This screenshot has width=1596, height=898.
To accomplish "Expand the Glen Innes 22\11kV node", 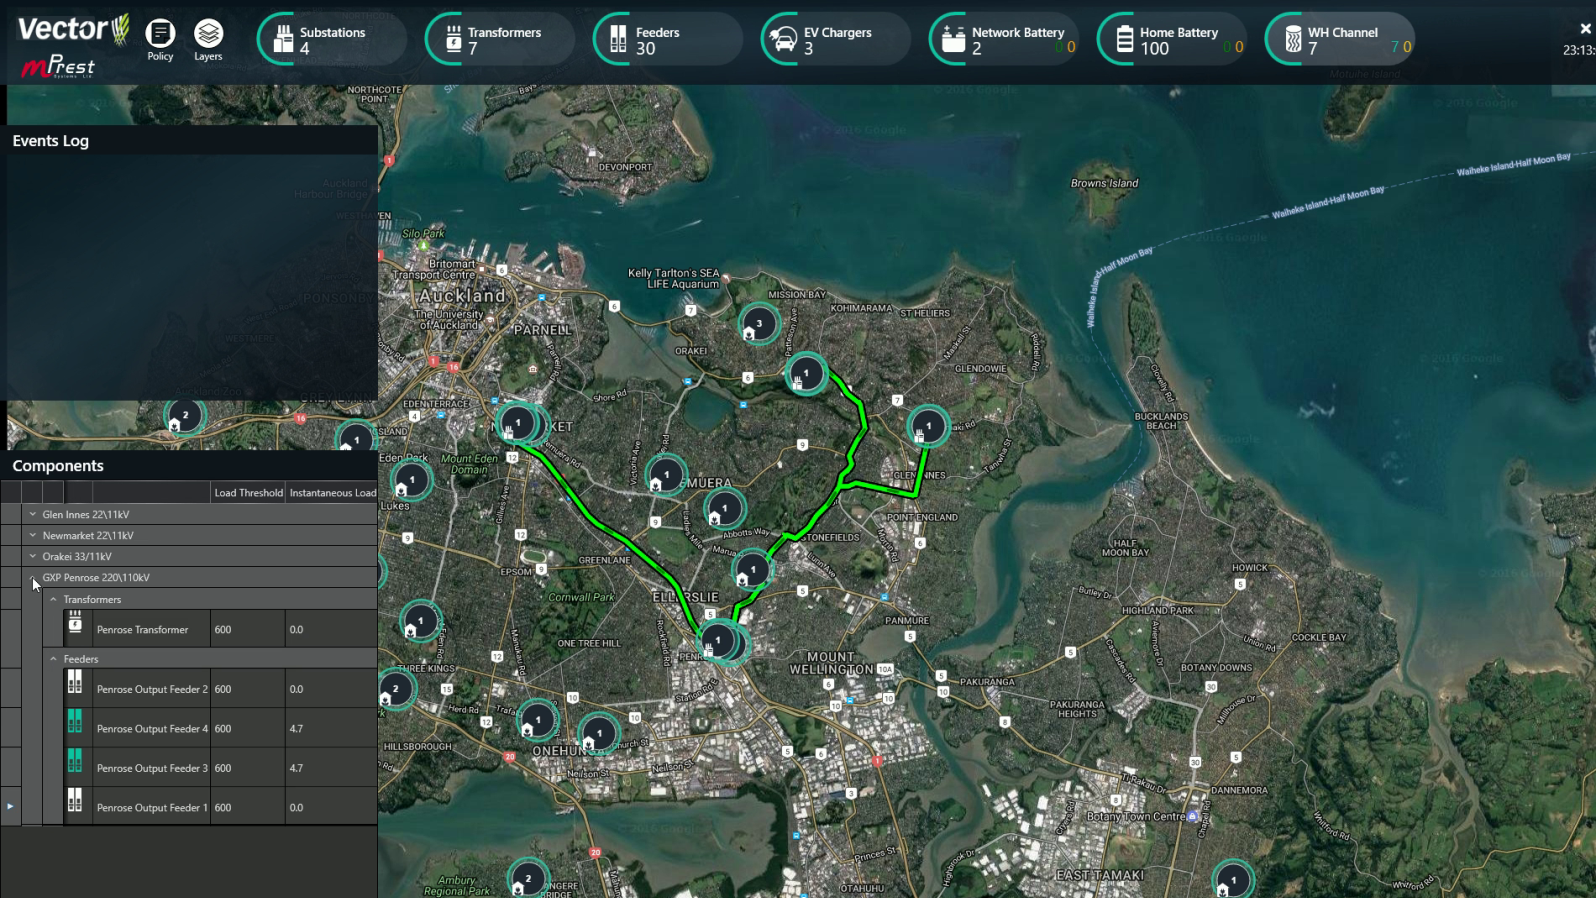I will tap(33, 514).
